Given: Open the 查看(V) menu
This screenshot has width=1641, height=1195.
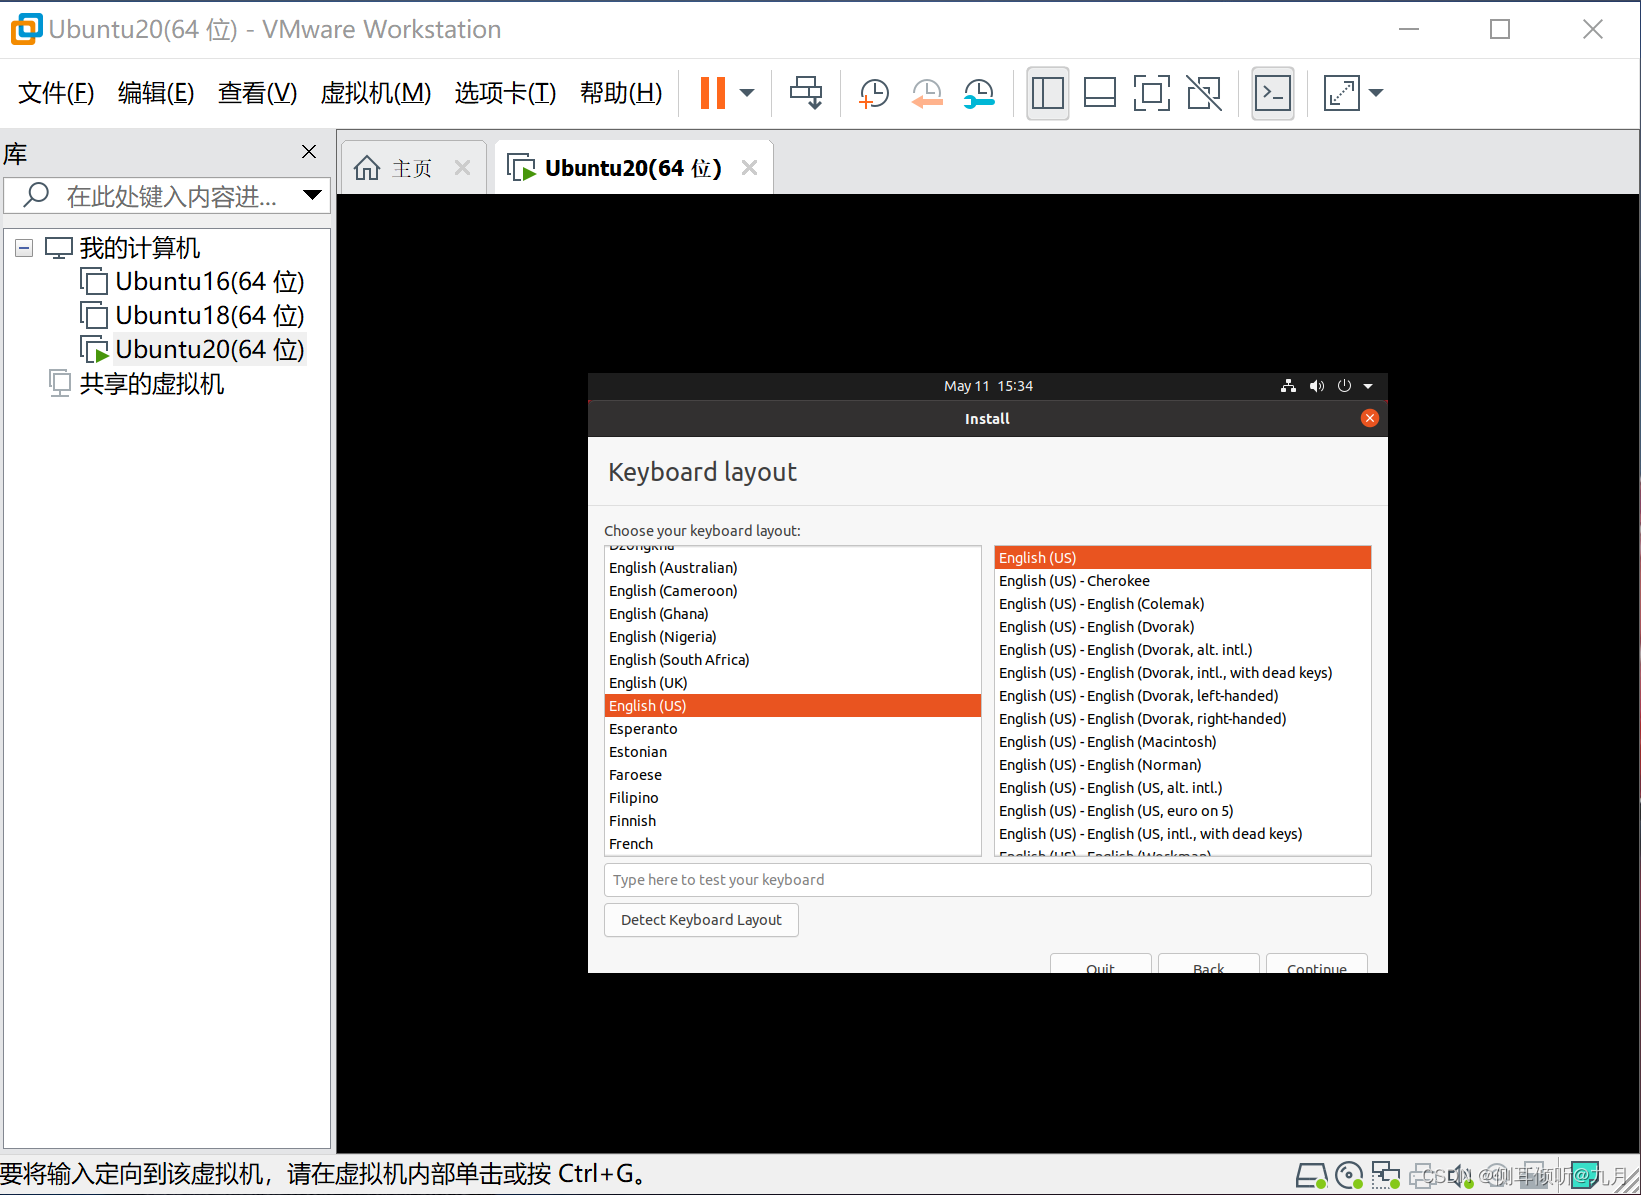Looking at the screenshot, I should click(258, 93).
